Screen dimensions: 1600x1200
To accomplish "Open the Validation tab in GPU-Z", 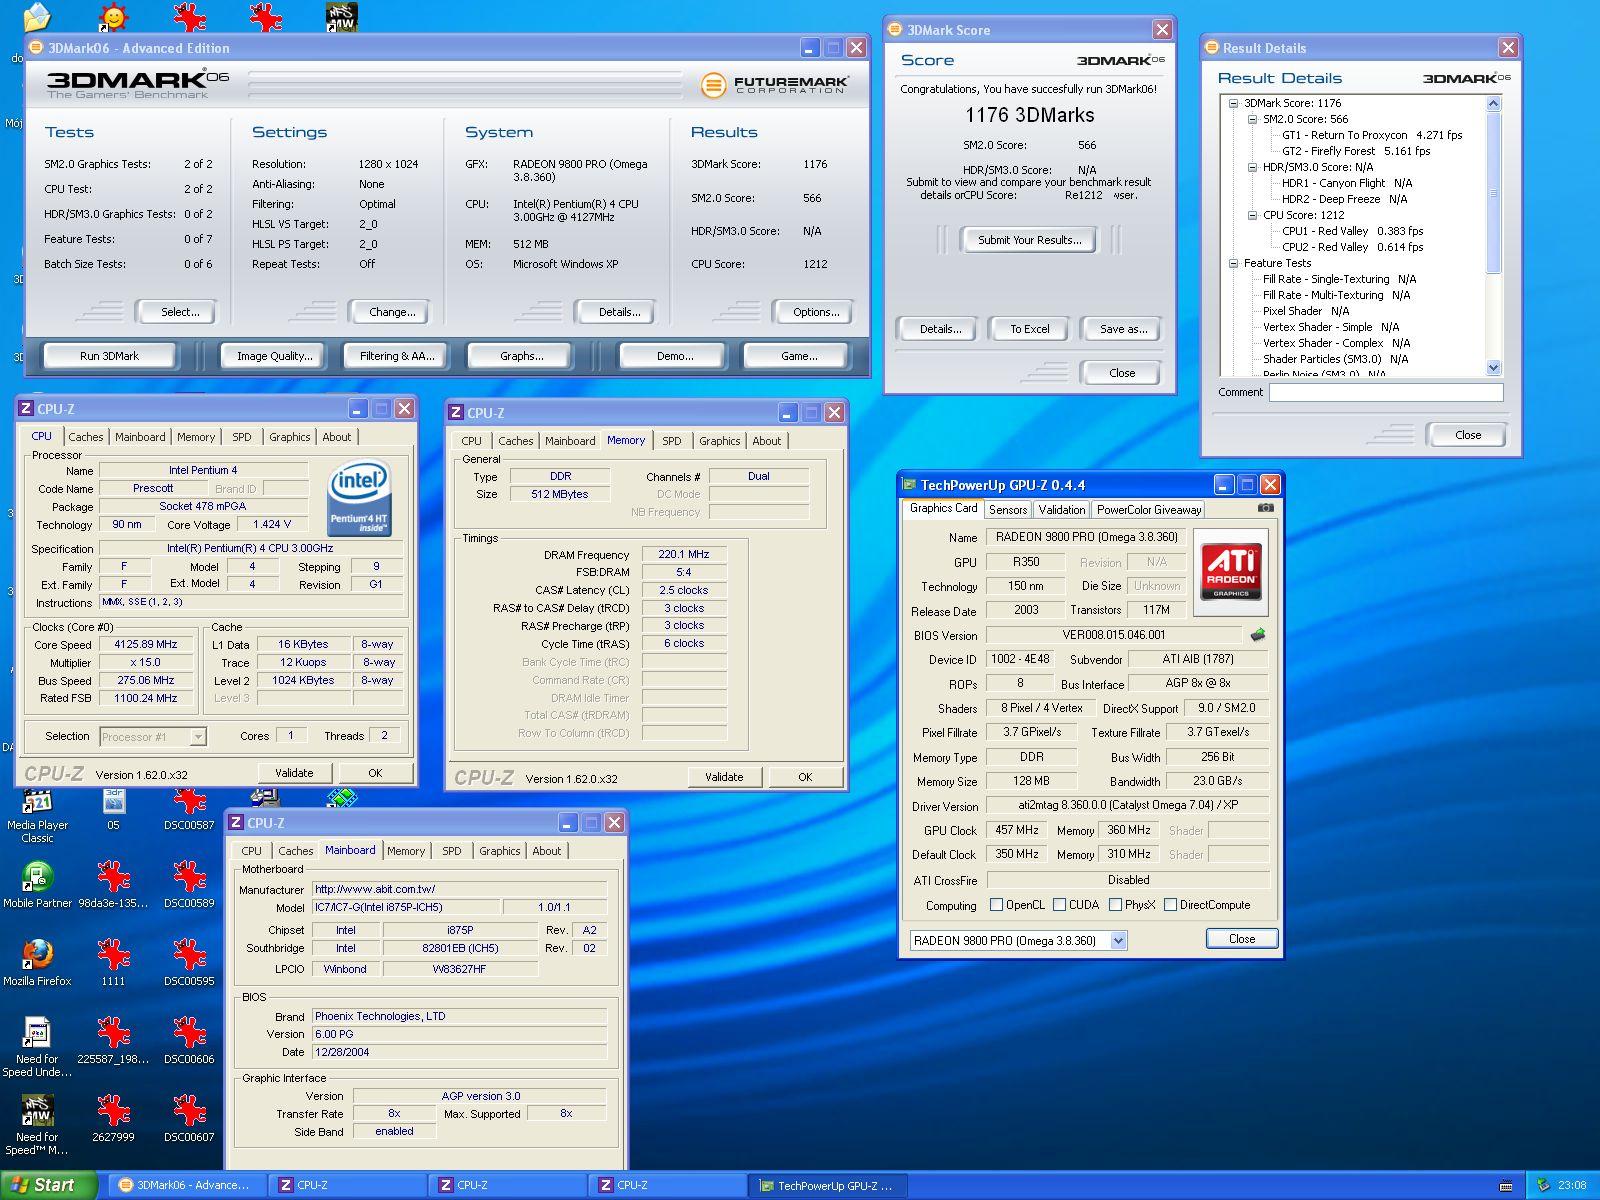I will coord(1061,510).
